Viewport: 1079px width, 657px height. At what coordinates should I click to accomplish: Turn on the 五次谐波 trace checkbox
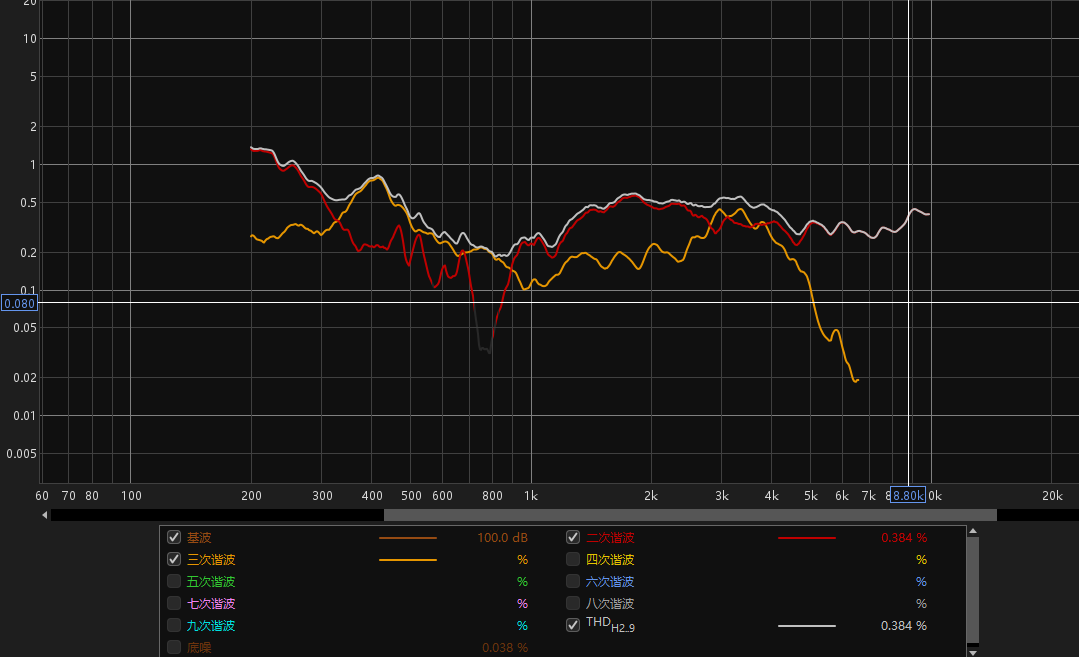pyautogui.click(x=174, y=581)
